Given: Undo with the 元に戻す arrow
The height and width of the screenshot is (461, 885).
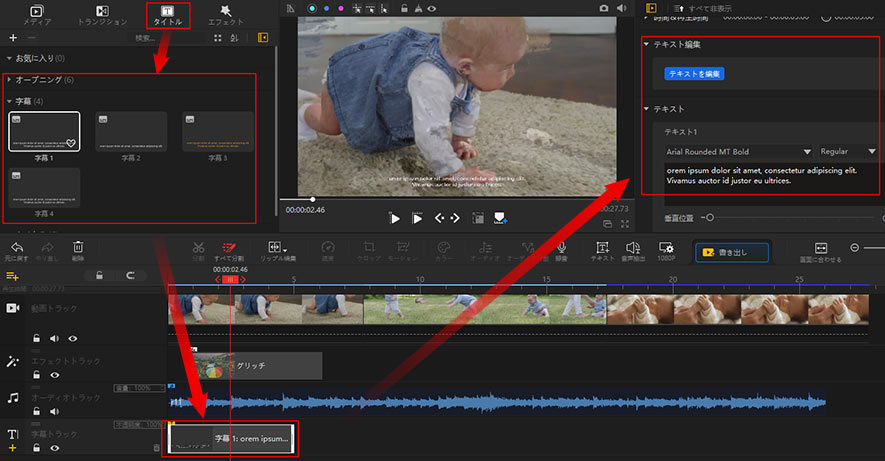Looking at the screenshot, I should coord(17,251).
